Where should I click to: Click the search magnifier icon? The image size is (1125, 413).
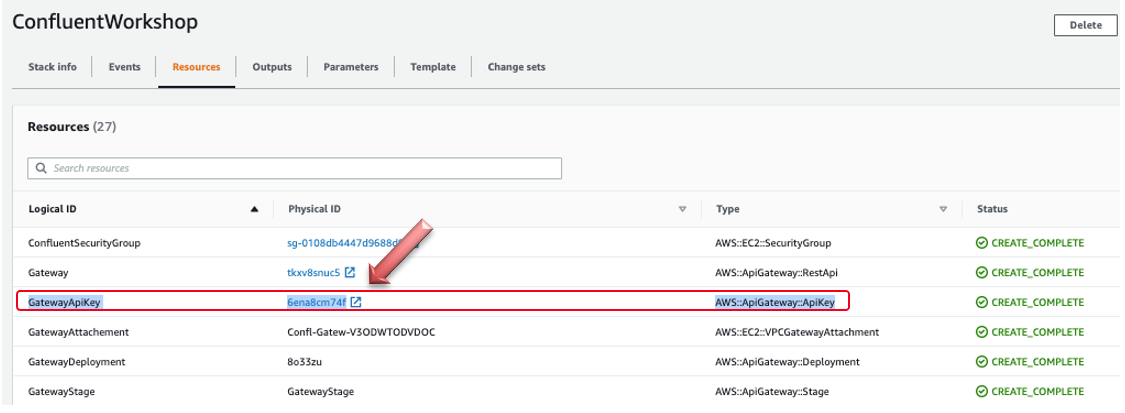(x=40, y=168)
